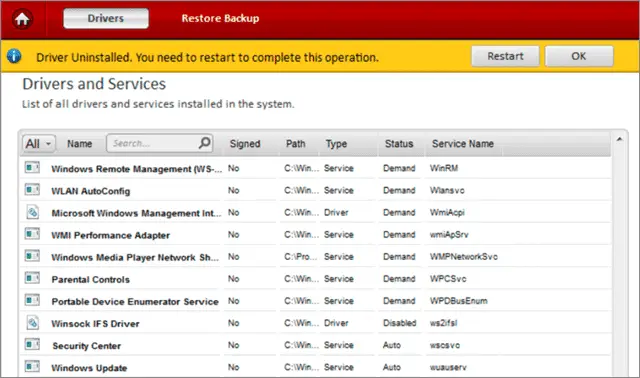
Task: Select the Security Center row name
Action: [x=87, y=346]
